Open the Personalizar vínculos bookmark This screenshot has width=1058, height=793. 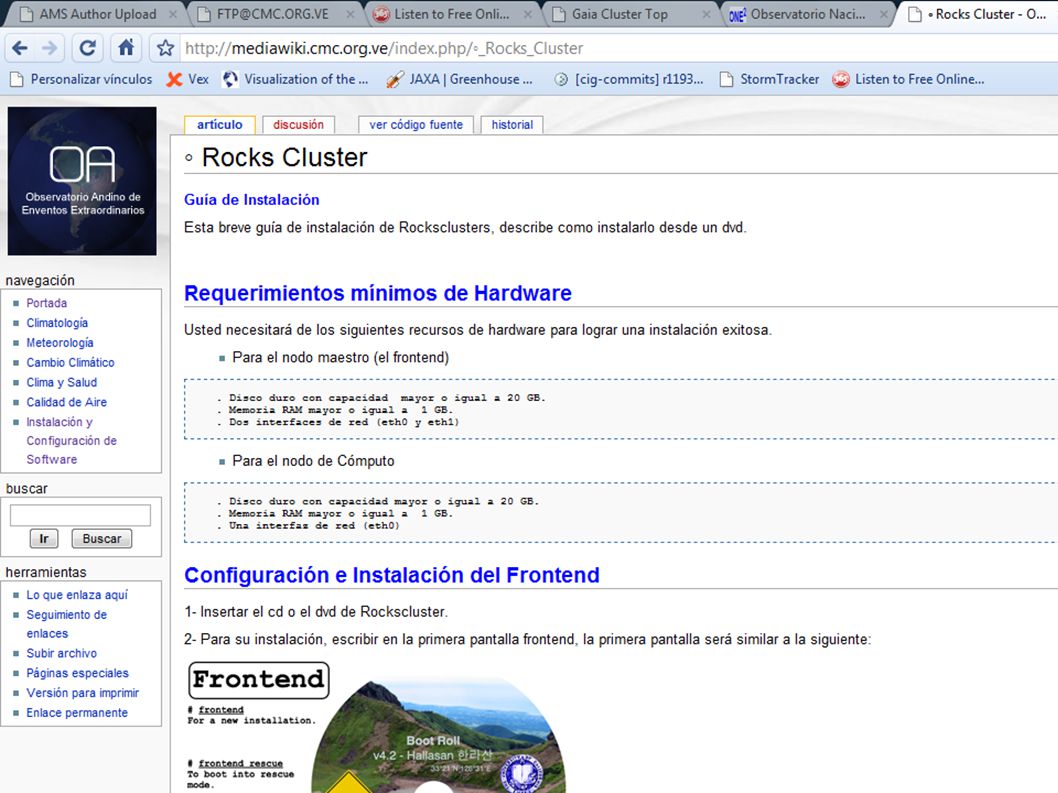click(x=82, y=80)
